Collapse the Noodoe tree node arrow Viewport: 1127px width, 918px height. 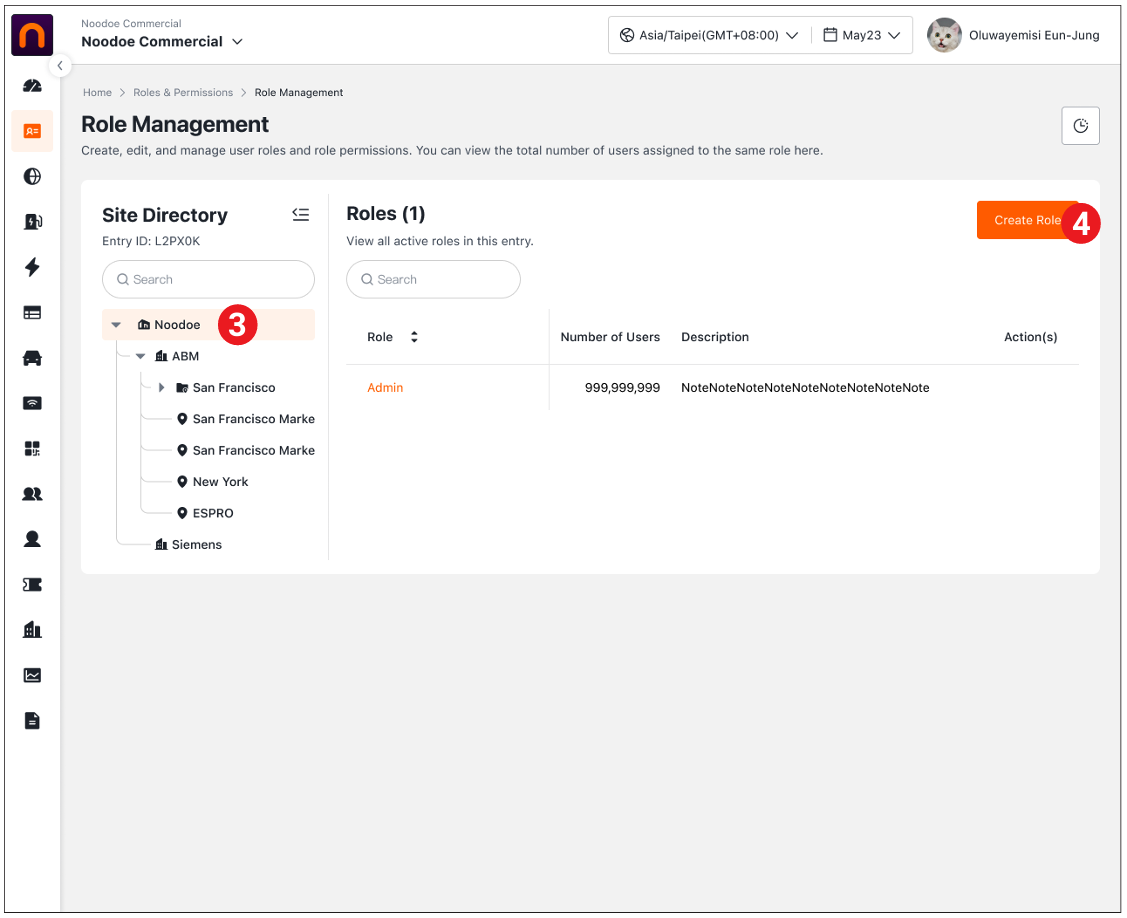(x=117, y=325)
